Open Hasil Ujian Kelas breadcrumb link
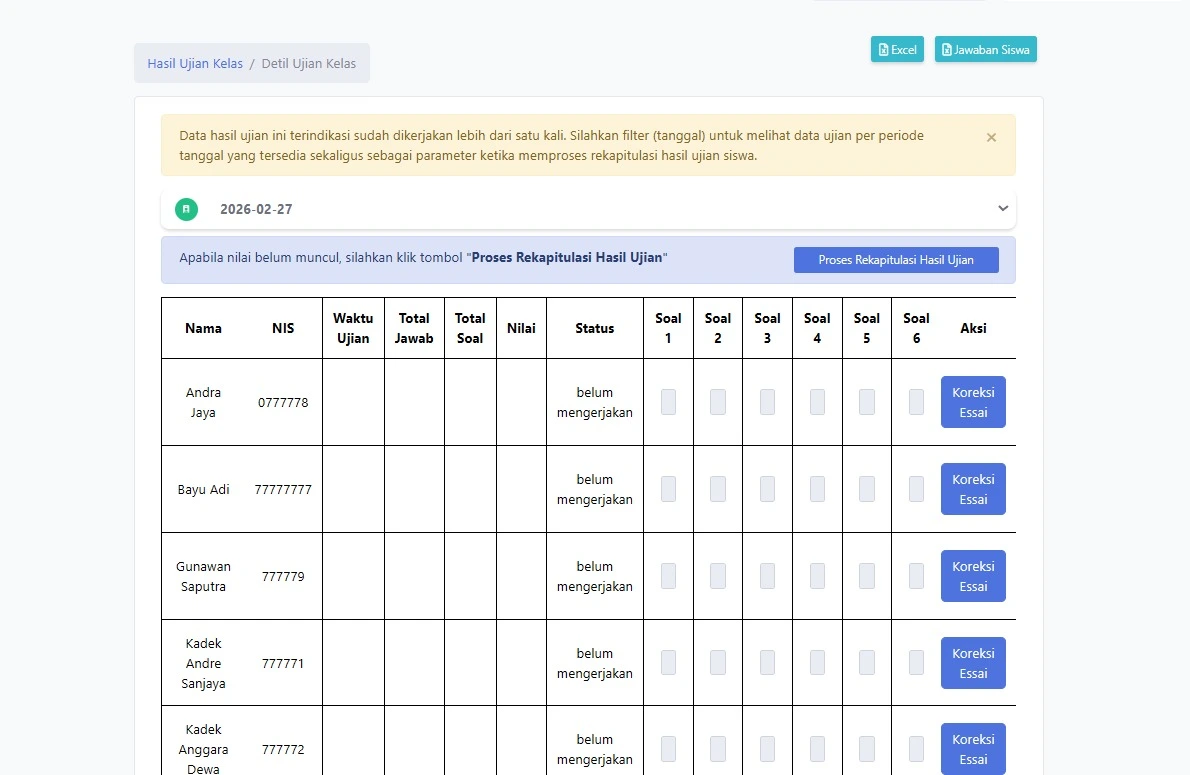 [193, 62]
